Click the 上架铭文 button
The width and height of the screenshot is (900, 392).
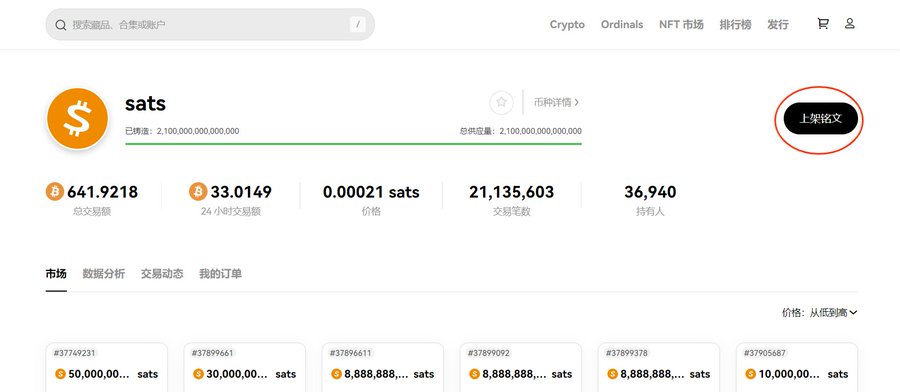(821, 119)
